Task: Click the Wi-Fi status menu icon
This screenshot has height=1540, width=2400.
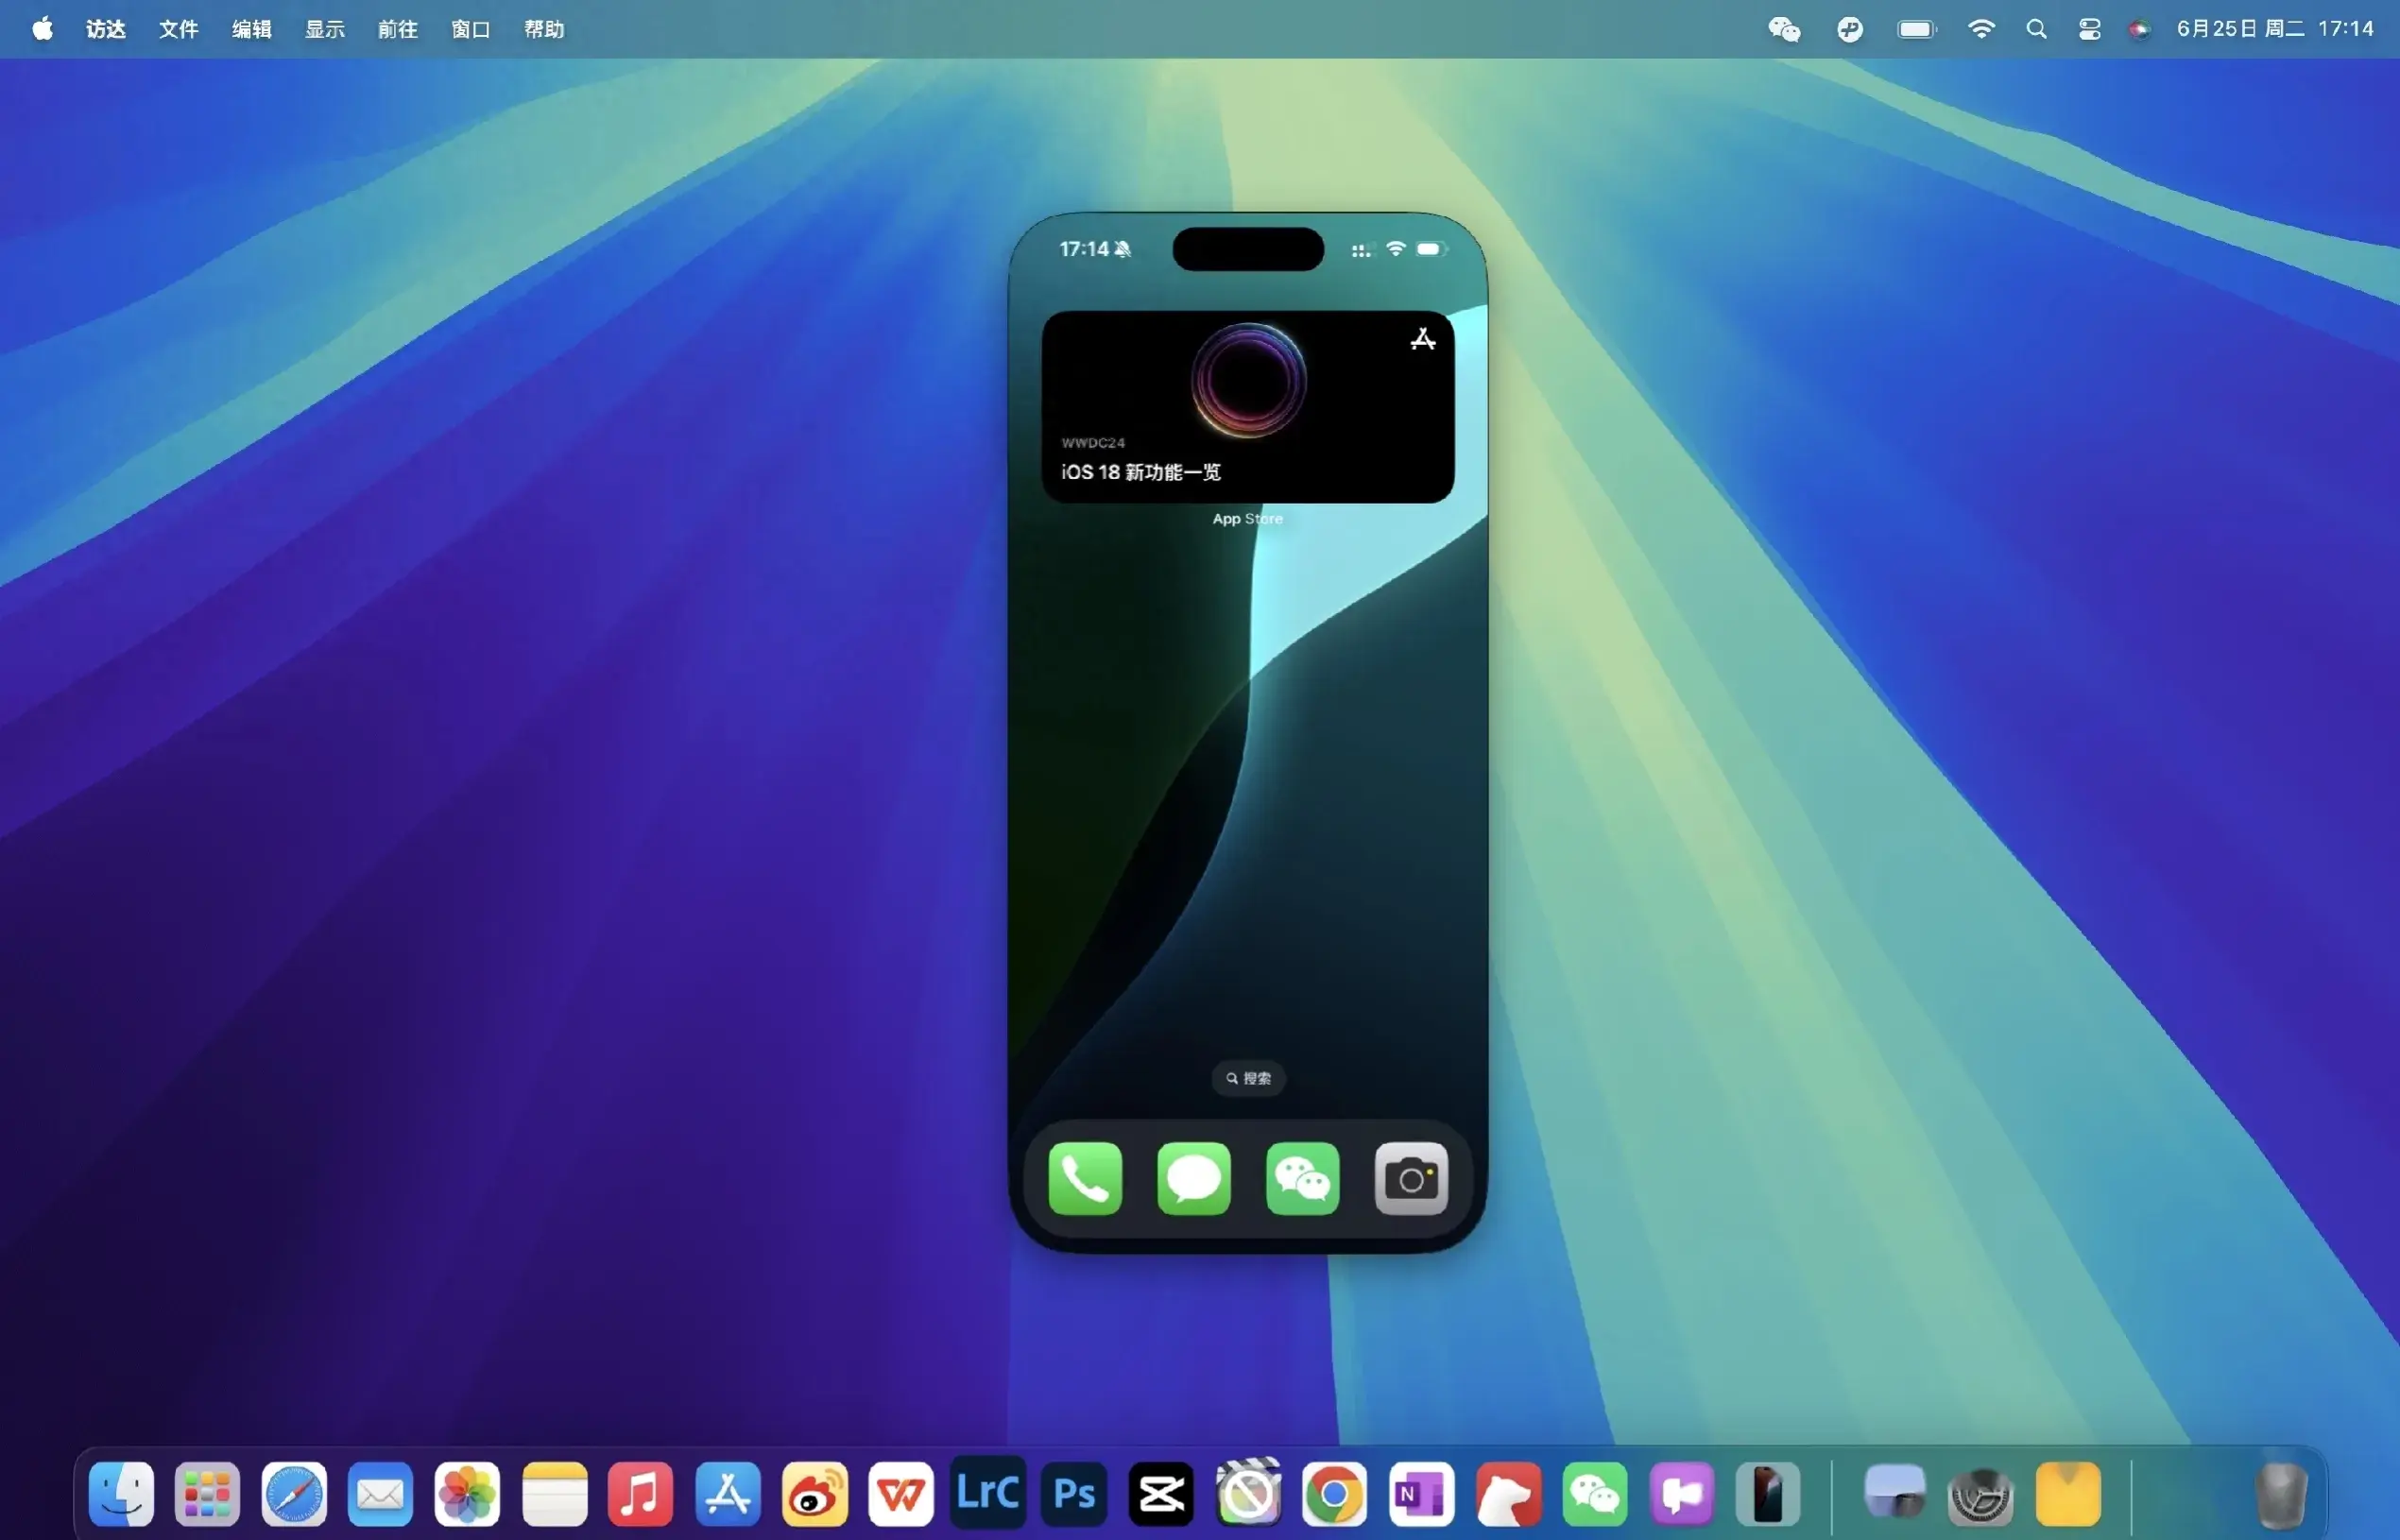Action: [x=1981, y=29]
